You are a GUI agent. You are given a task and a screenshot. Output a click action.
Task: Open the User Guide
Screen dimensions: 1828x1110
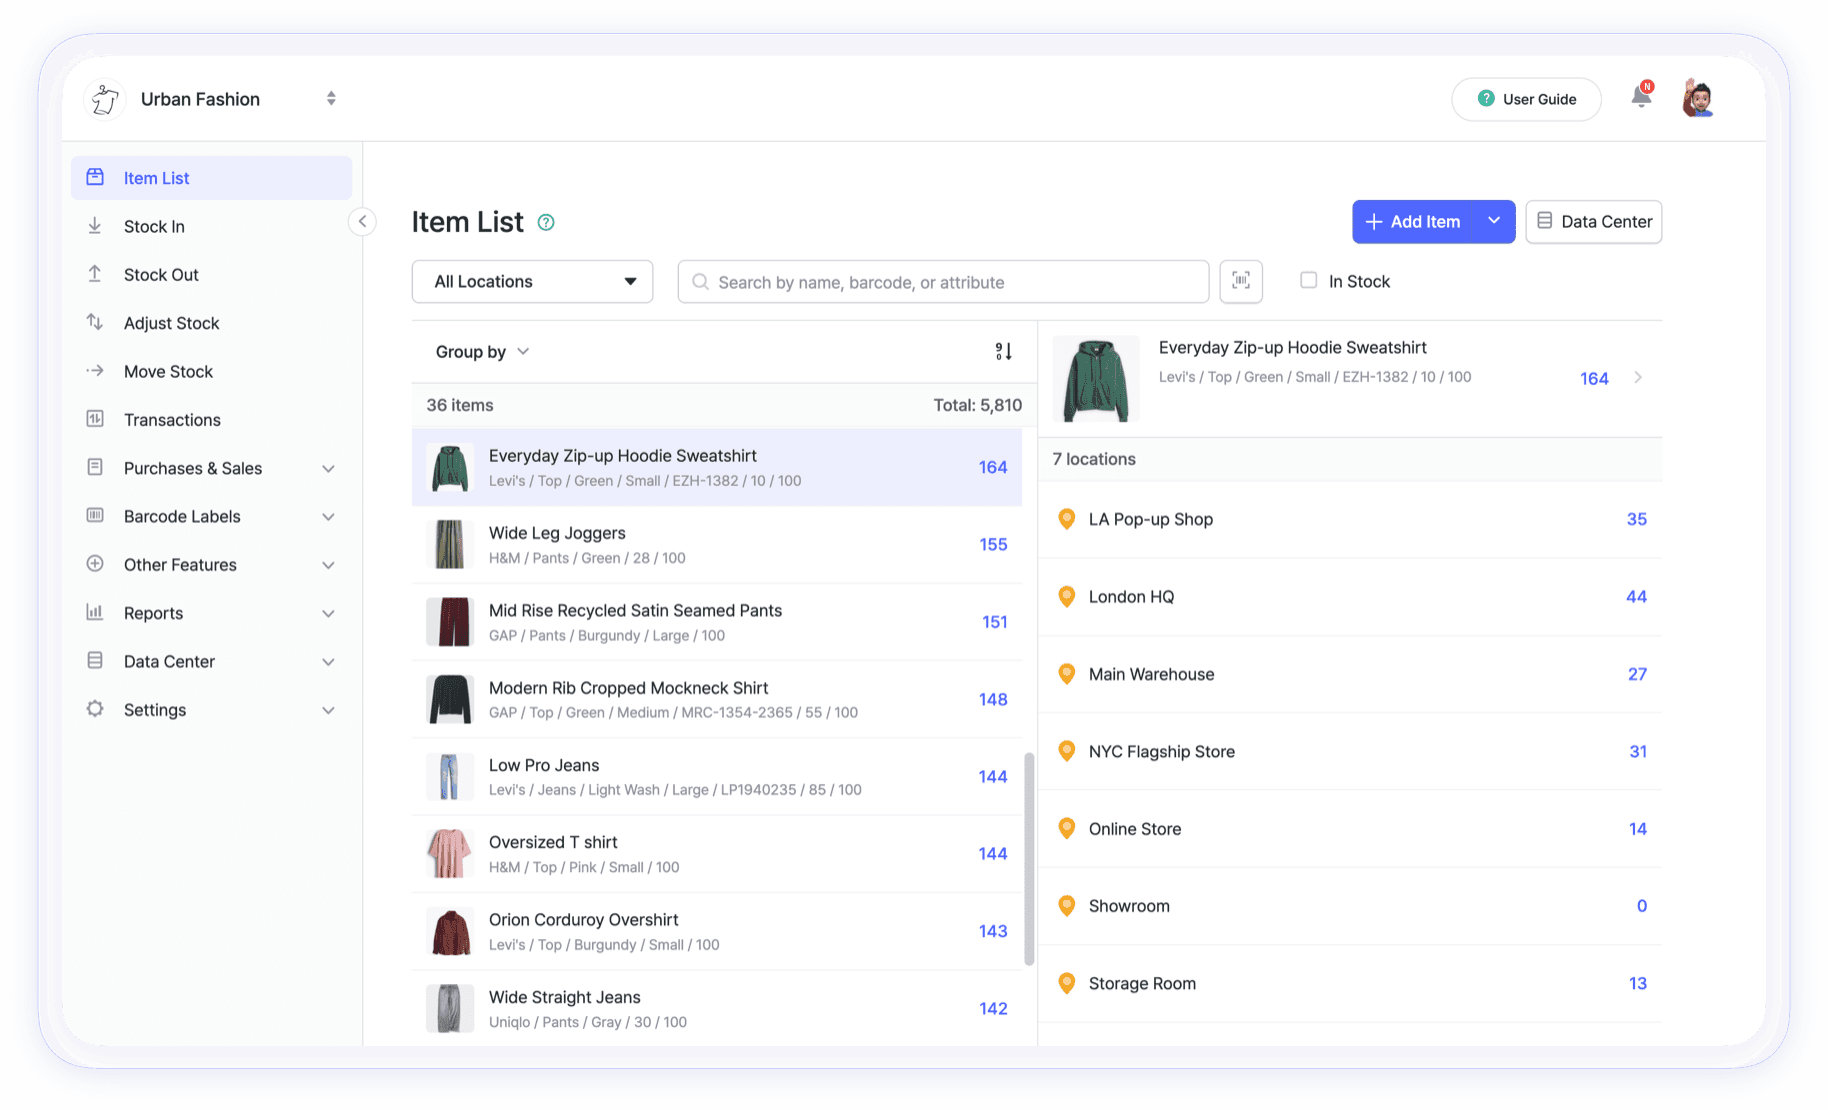coord(1526,99)
